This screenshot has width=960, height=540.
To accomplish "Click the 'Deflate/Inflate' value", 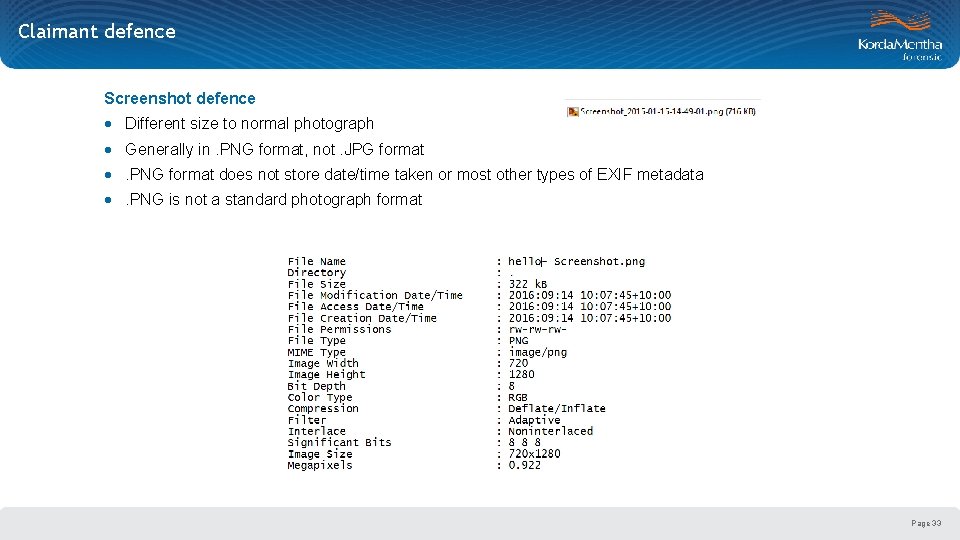I will pyautogui.click(x=557, y=408).
